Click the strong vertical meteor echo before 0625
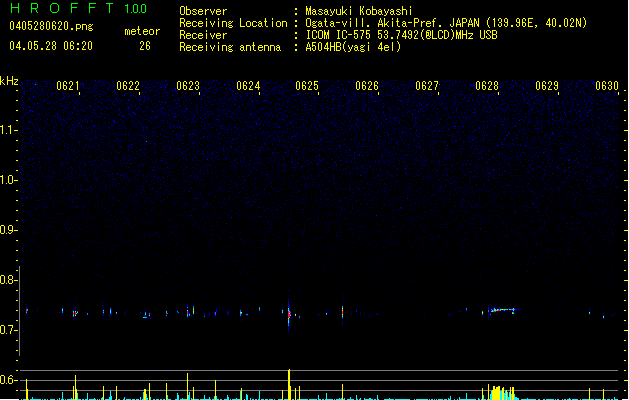This screenshot has width=629, height=400. coord(289,314)
